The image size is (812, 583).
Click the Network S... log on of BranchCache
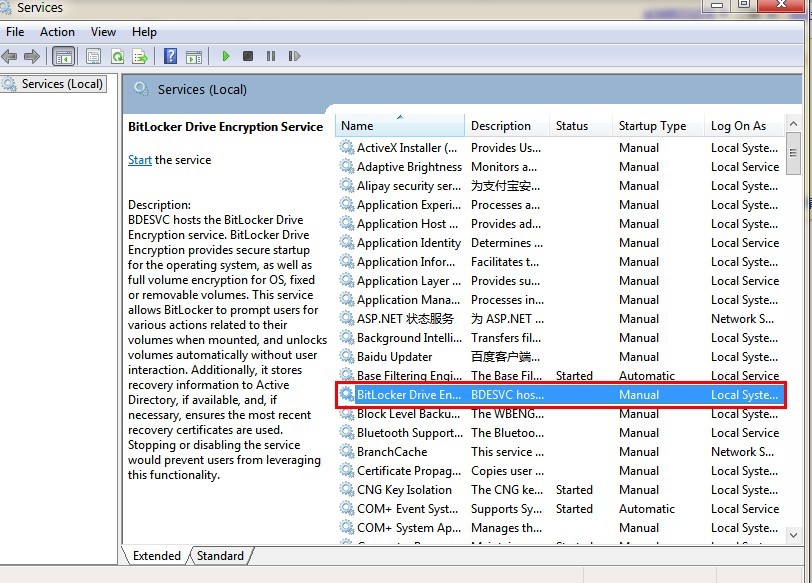point(742,451)
